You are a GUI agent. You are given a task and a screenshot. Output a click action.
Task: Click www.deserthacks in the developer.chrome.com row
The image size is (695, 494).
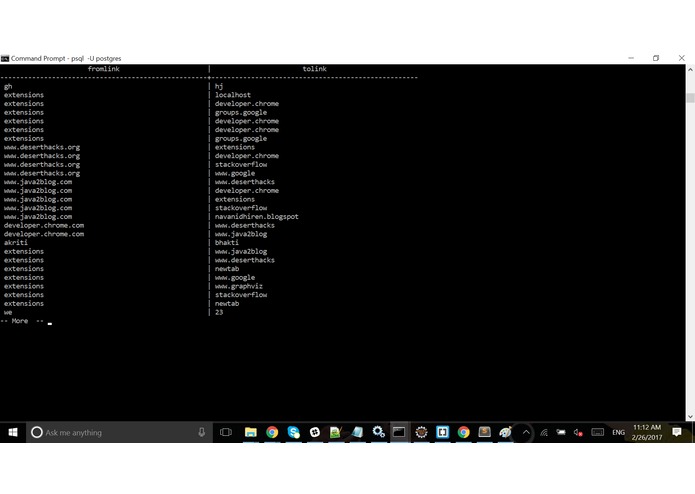245,225
